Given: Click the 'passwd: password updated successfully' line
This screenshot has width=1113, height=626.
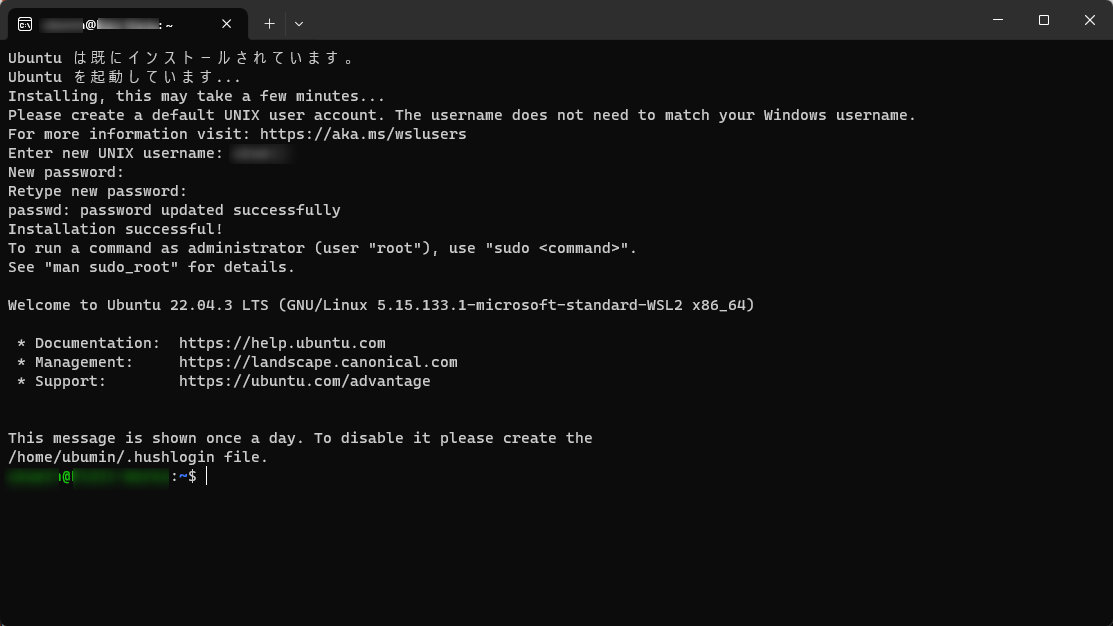Looking at the screenshot, I should 174,210.
